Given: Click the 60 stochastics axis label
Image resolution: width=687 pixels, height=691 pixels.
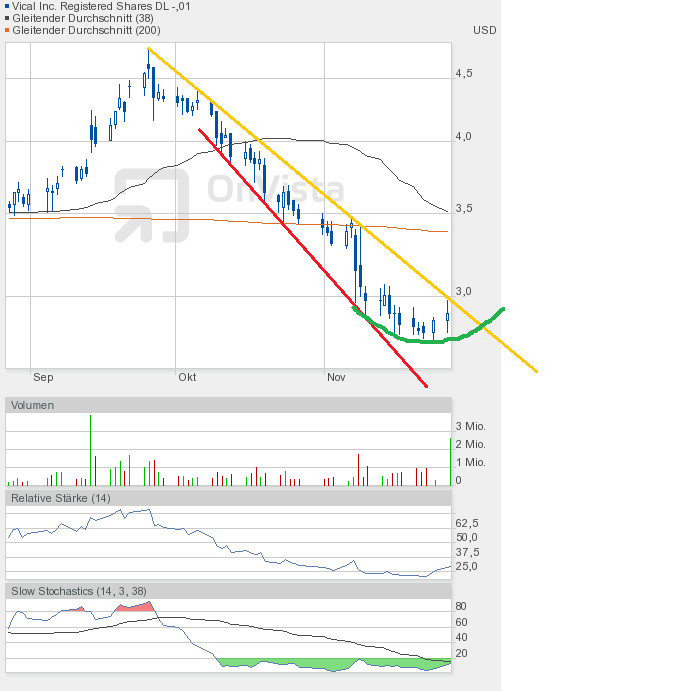Looking at the screenshot, I should click(x=461, y=622).
